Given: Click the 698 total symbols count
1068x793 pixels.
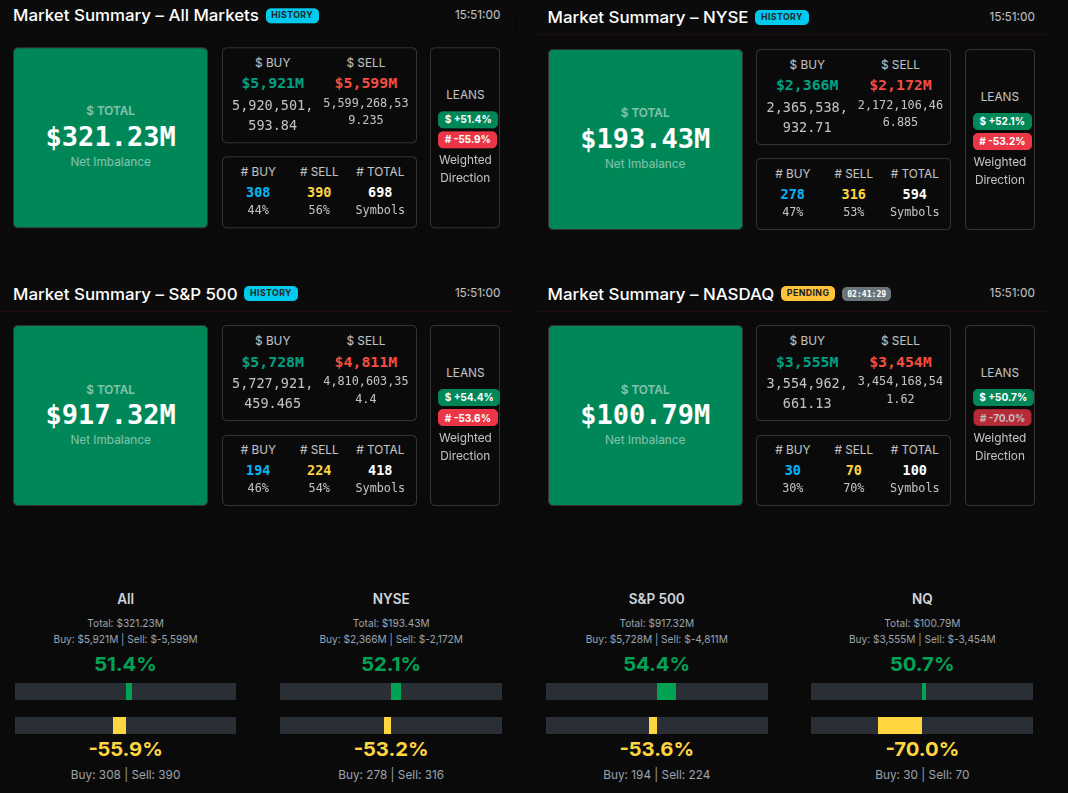Looking at the screenshot, I should tap(380, 192).
